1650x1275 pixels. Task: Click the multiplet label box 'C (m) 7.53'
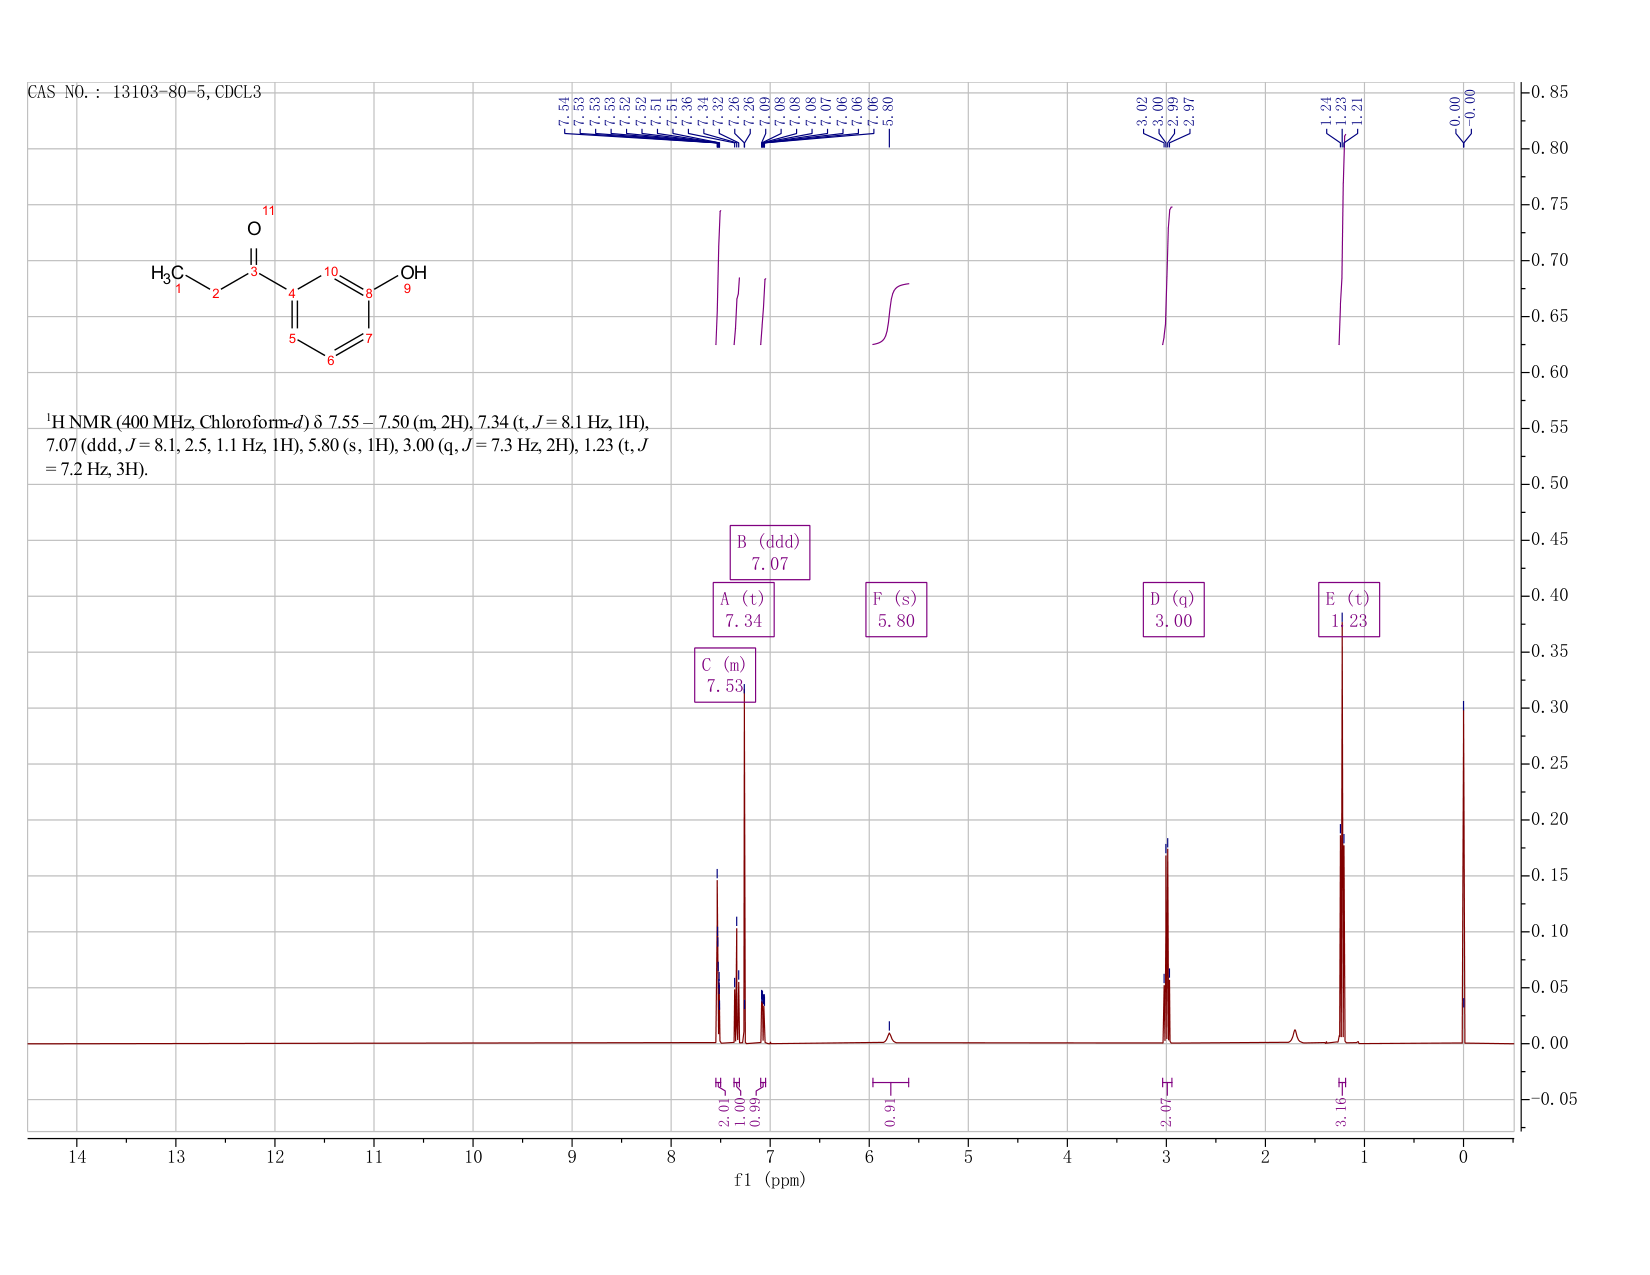point(724,675)
